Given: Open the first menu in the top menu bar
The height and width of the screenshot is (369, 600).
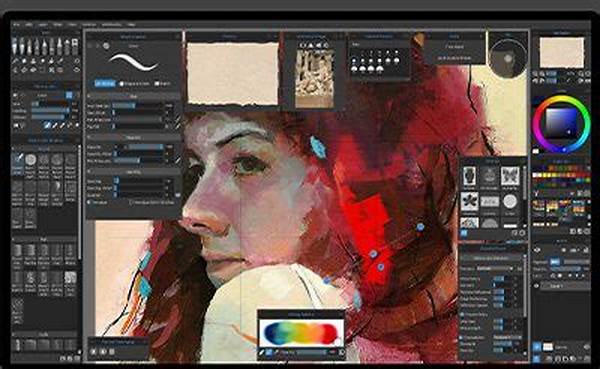Looking at the screenshot, I should (16, 24).
